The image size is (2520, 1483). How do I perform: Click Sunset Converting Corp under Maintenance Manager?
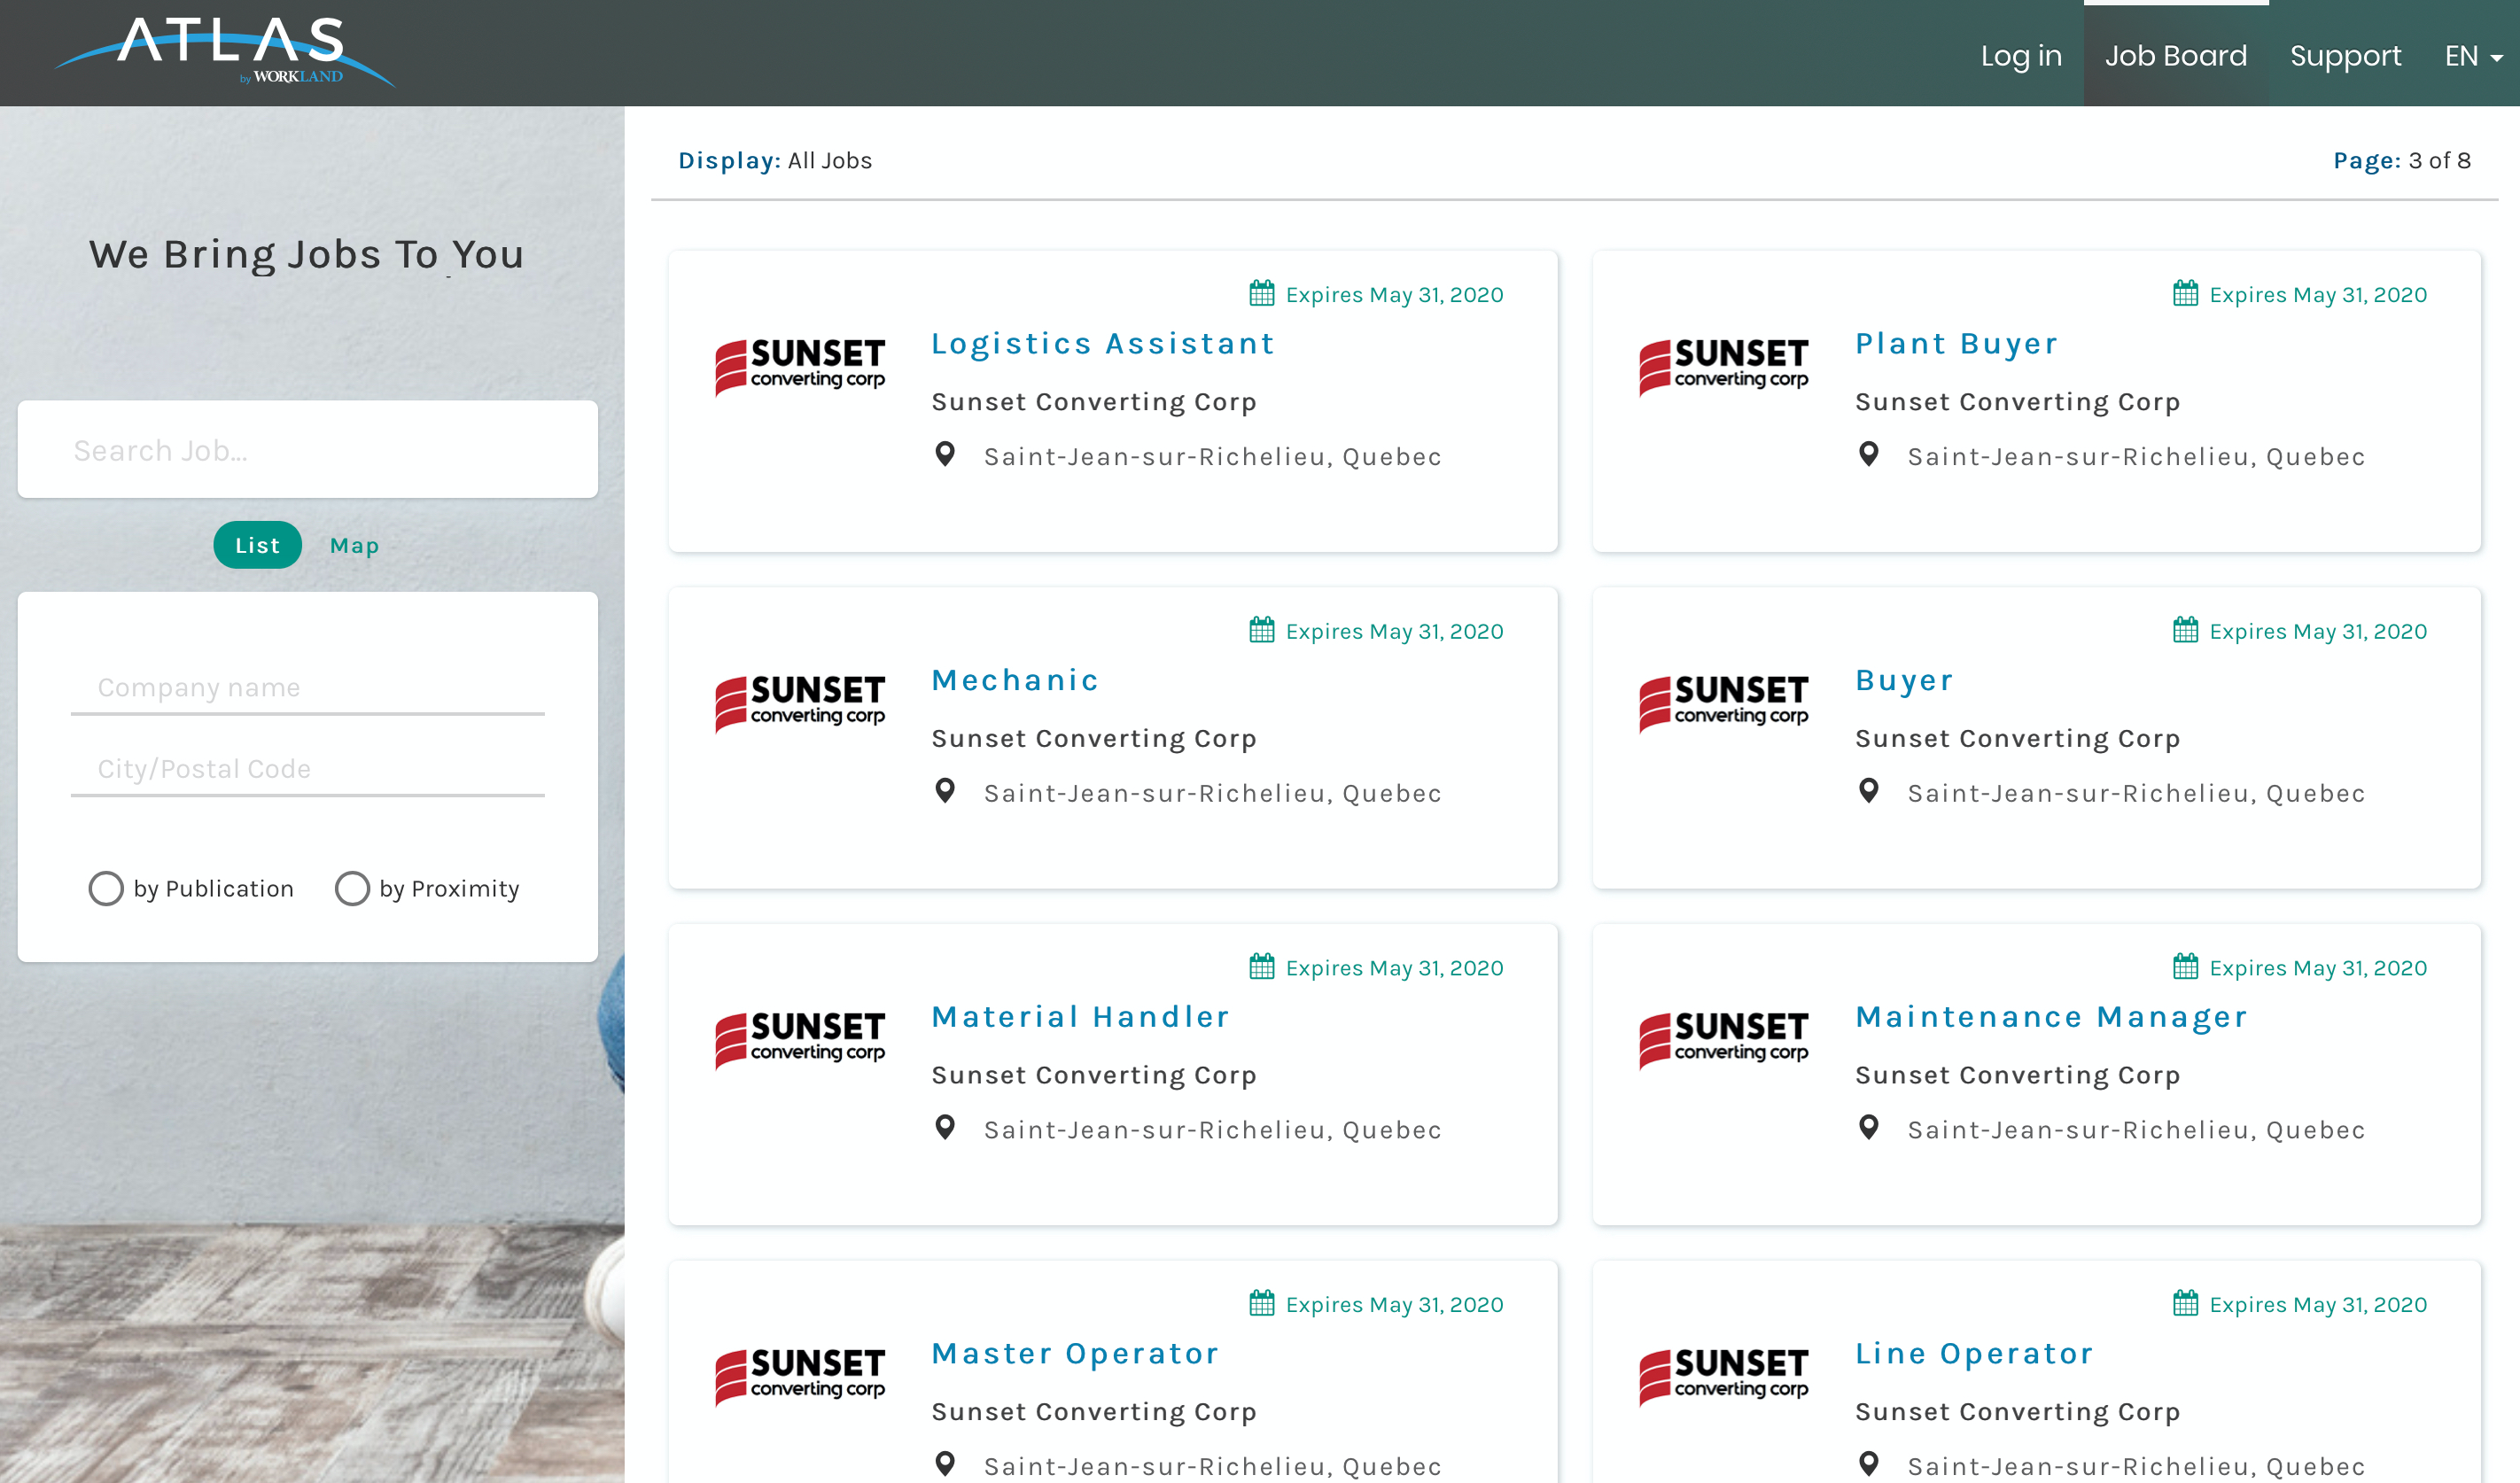pyautogui.click(x=2017, y=1076)
